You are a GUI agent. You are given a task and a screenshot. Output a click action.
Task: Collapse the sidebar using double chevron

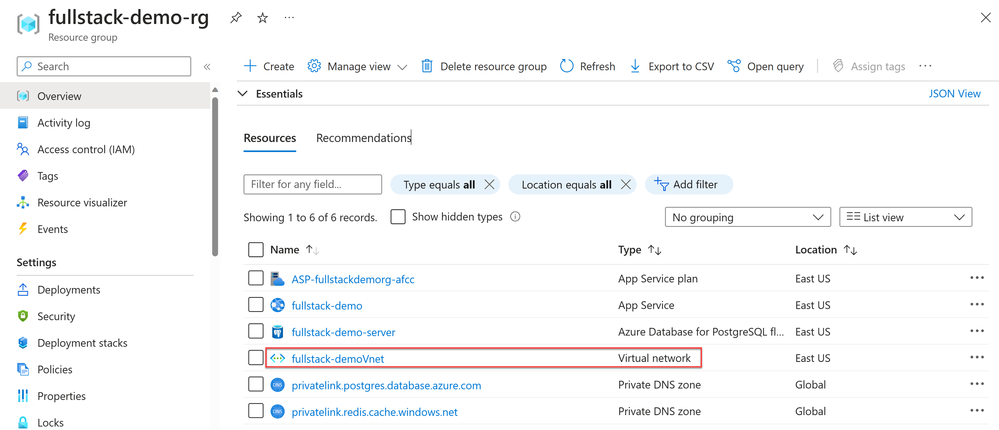[x=207, y=66]
